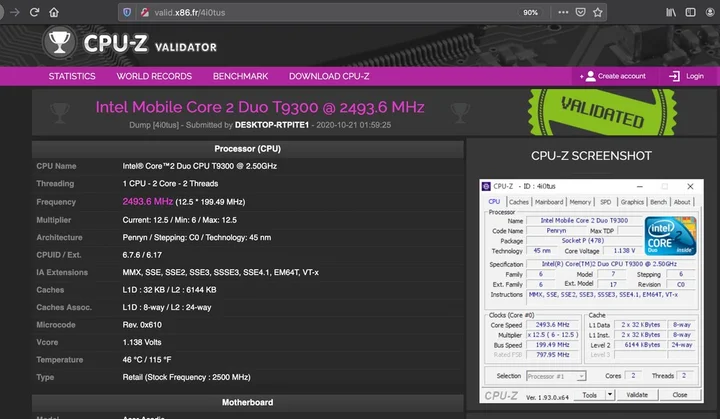Image resolution: width=720 pixels, height=419 pixels.
Task: Click the Create account link
Action: [x=621, y=76]
